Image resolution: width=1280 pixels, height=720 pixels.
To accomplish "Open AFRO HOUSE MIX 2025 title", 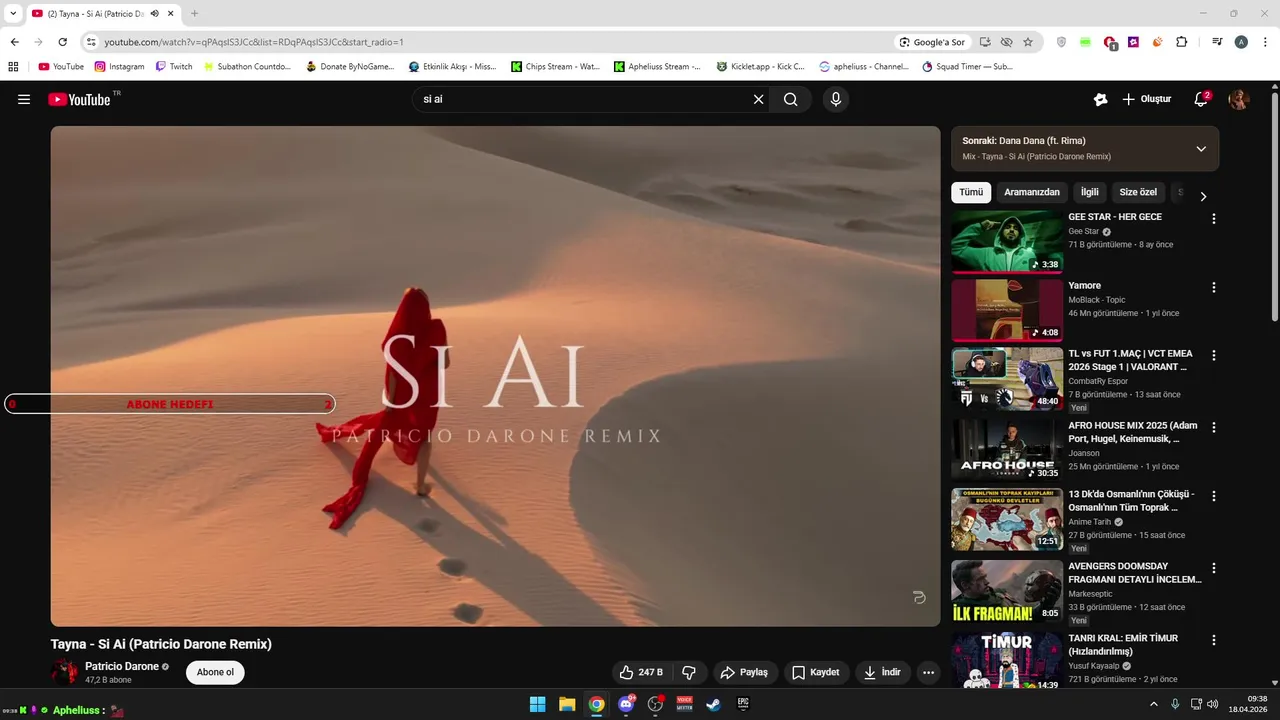I will 1133,432.
